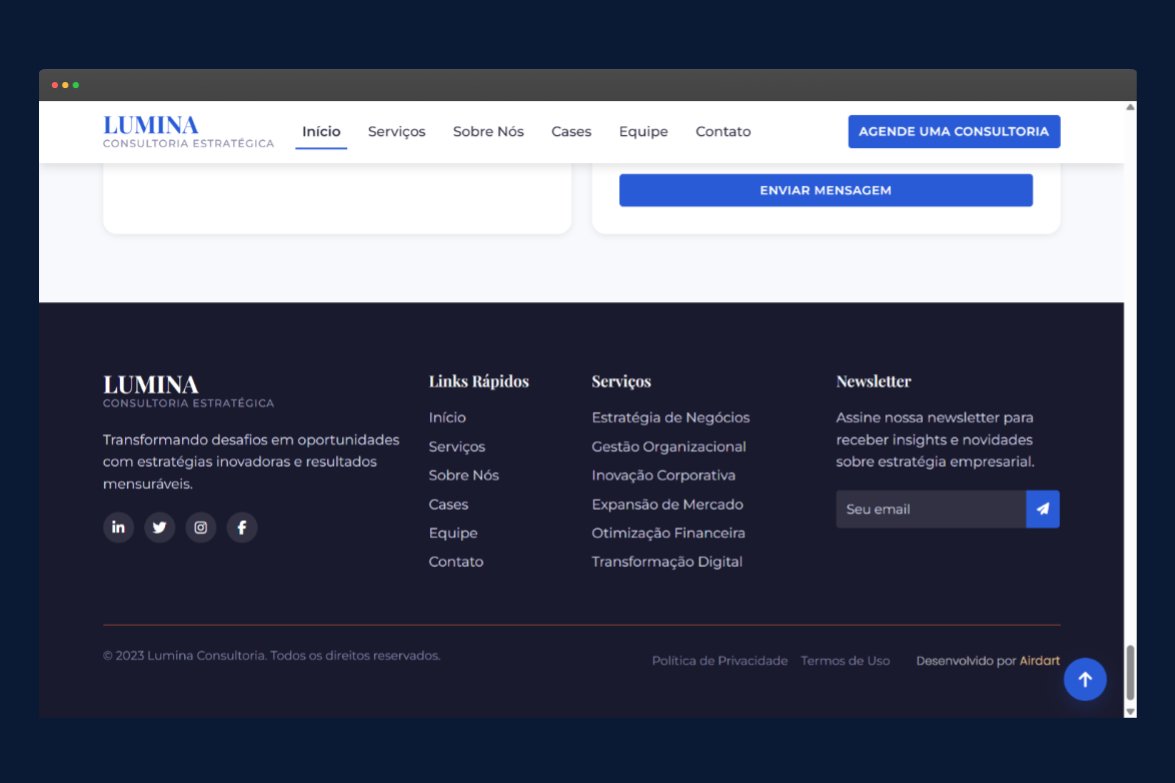Click the Facebook social icon
1175x783 pixels.
pos(241,527)
